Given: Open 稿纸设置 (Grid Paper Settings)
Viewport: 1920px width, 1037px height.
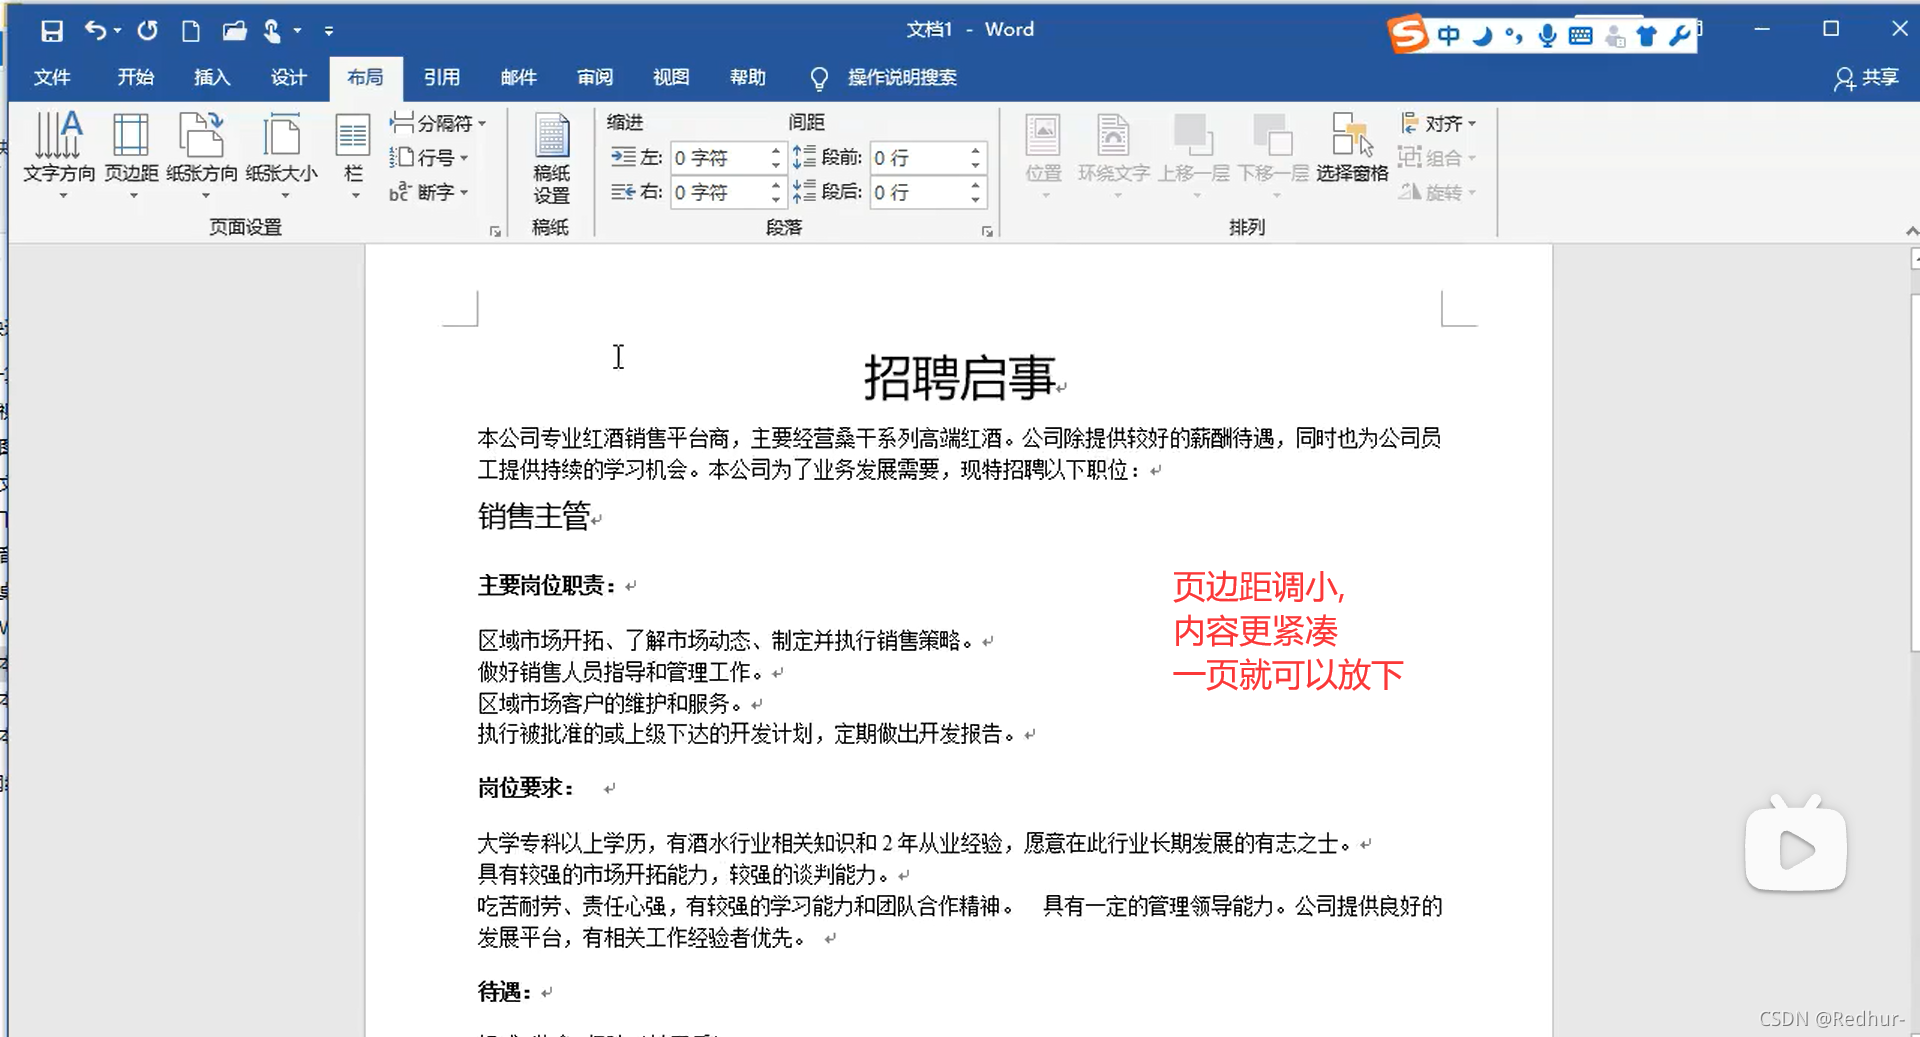Looking at the screenshot, I should 551,160.
